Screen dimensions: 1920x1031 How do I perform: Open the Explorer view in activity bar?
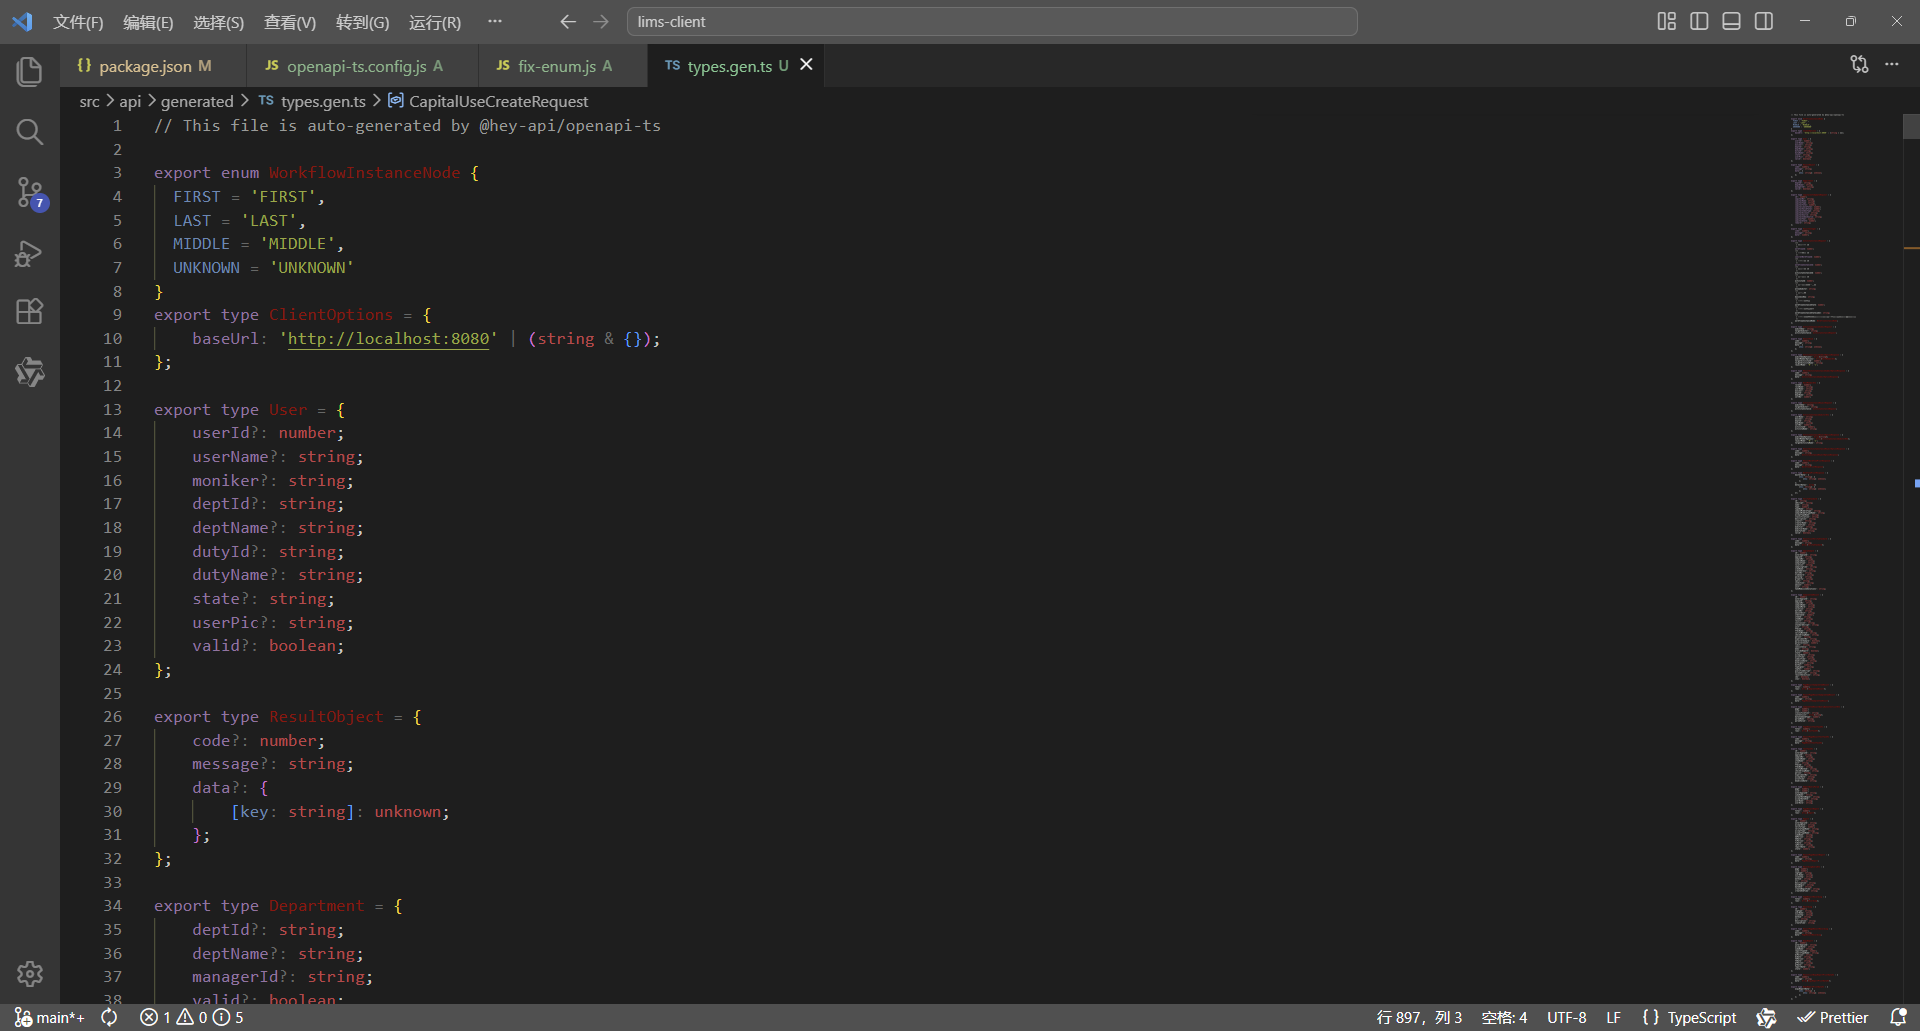click(30, 72)
